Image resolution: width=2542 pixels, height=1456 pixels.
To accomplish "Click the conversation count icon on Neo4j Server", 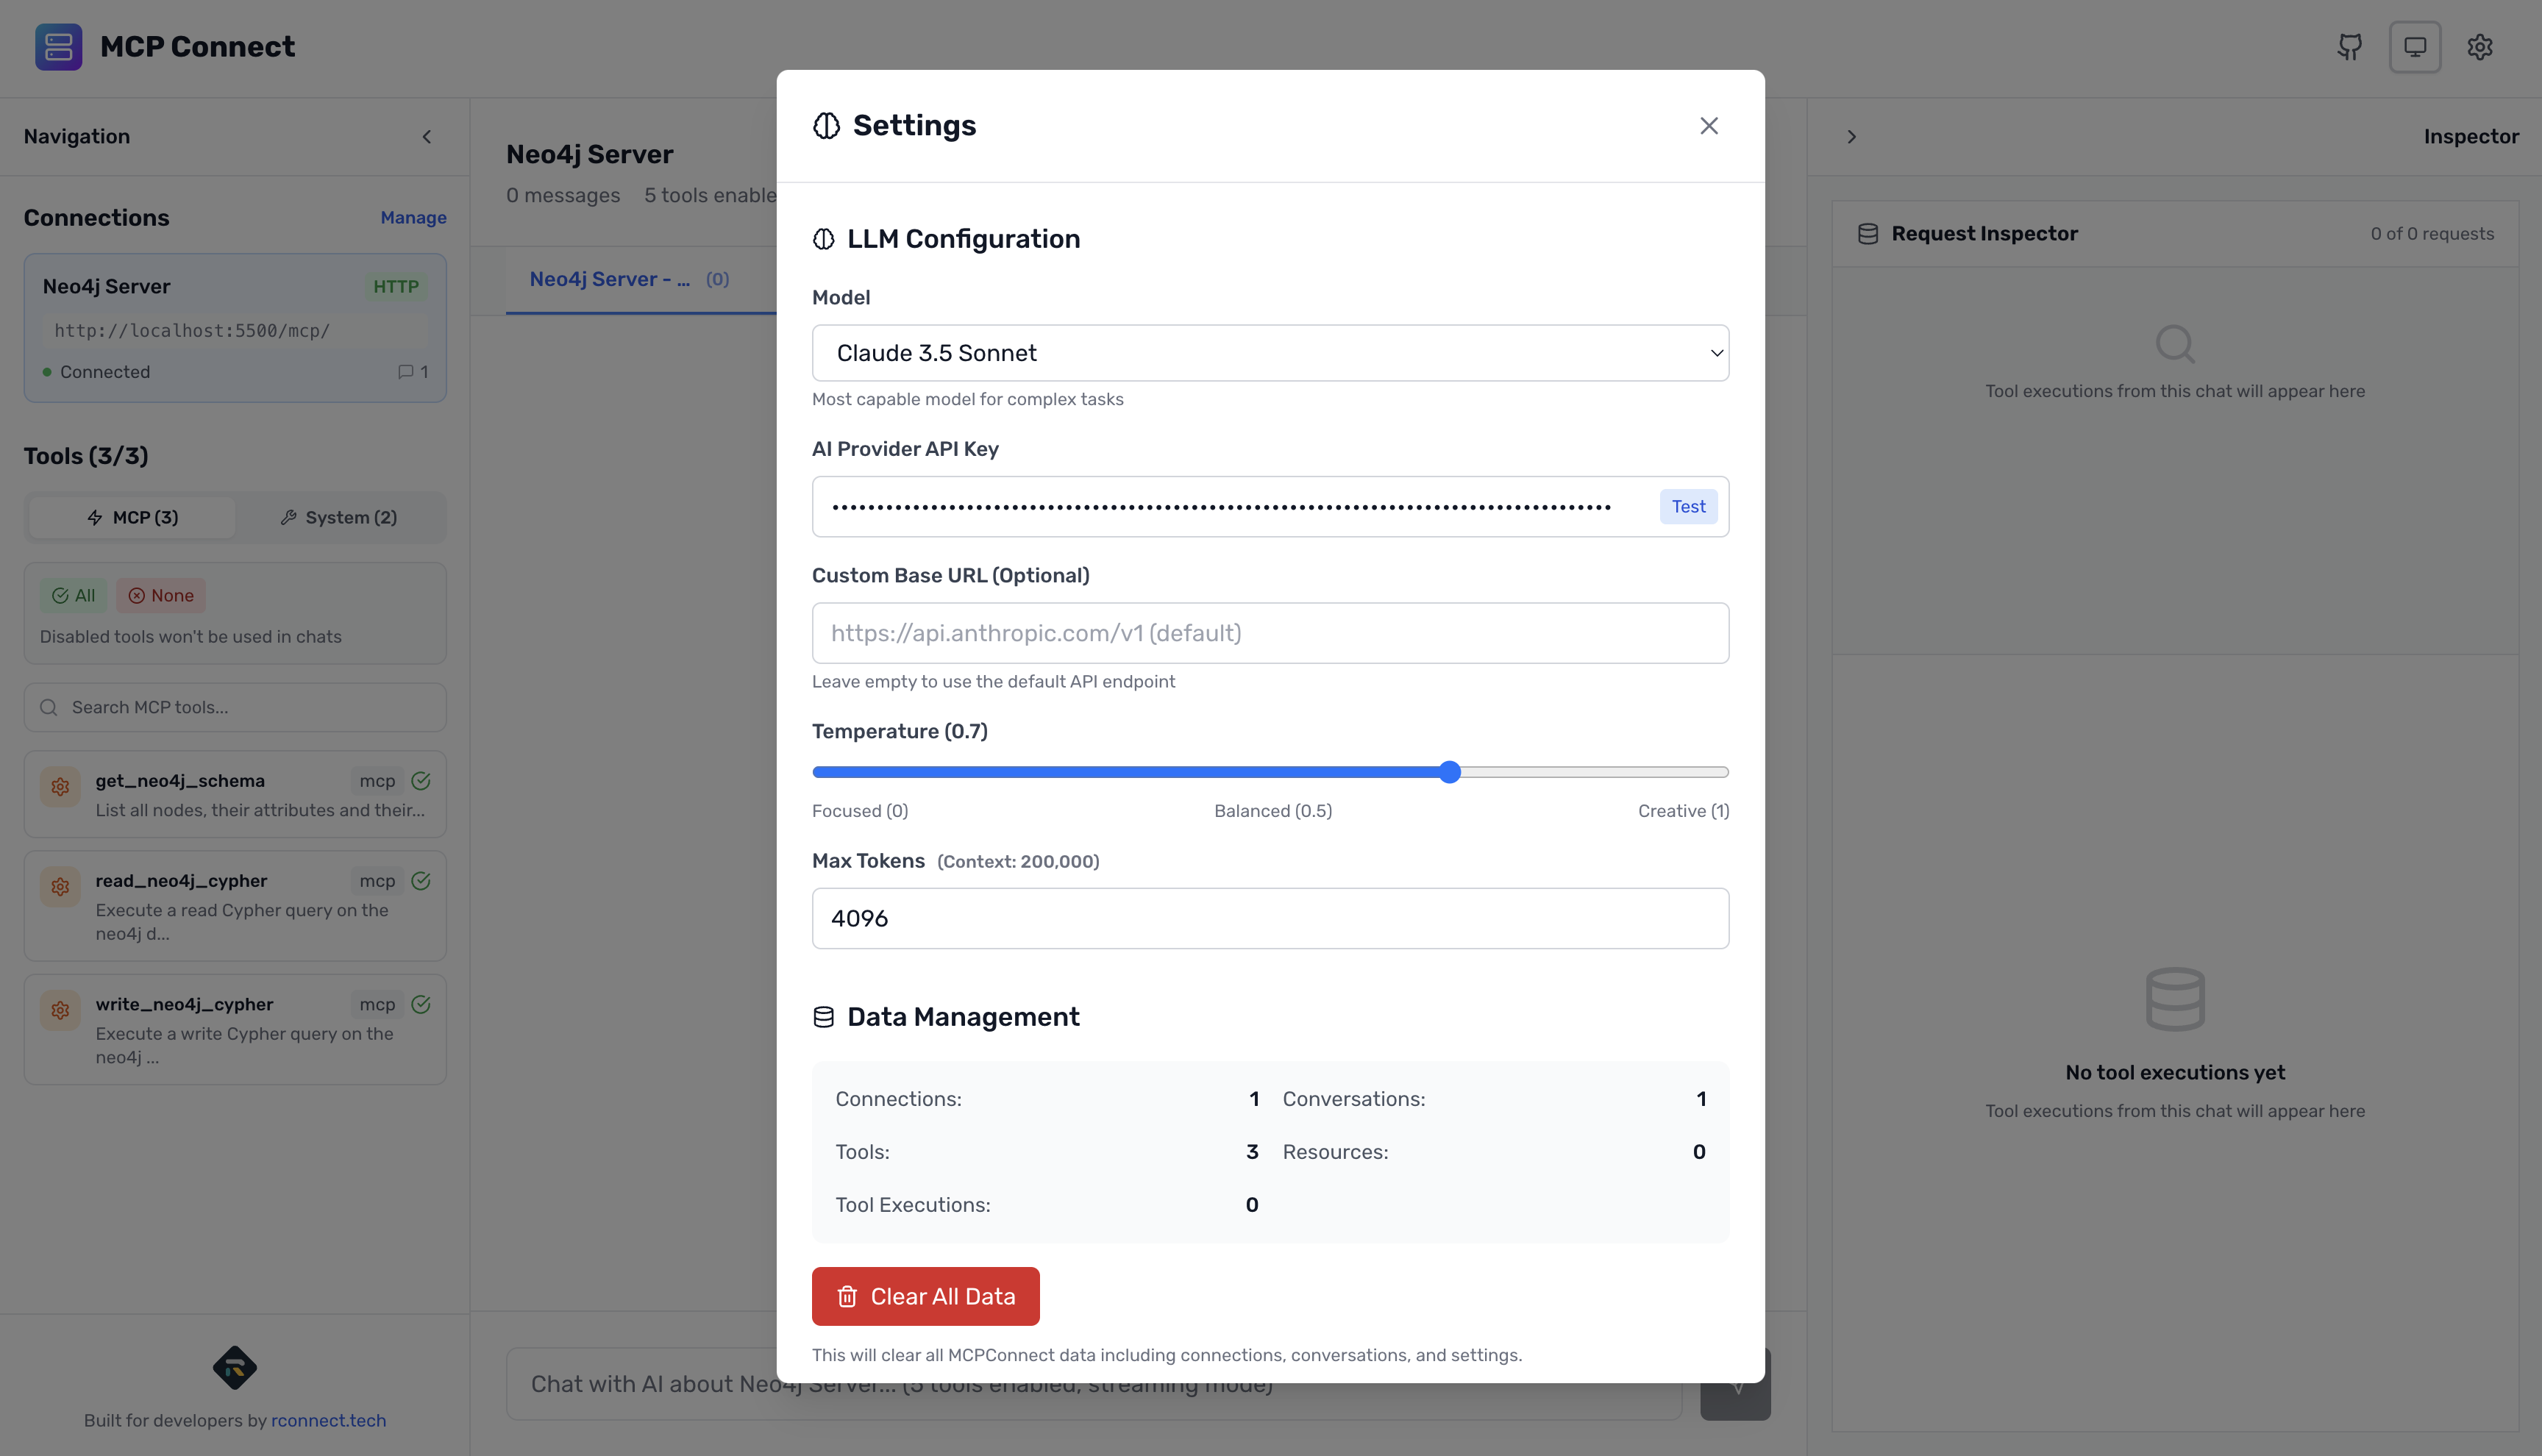I will point(406,372).
